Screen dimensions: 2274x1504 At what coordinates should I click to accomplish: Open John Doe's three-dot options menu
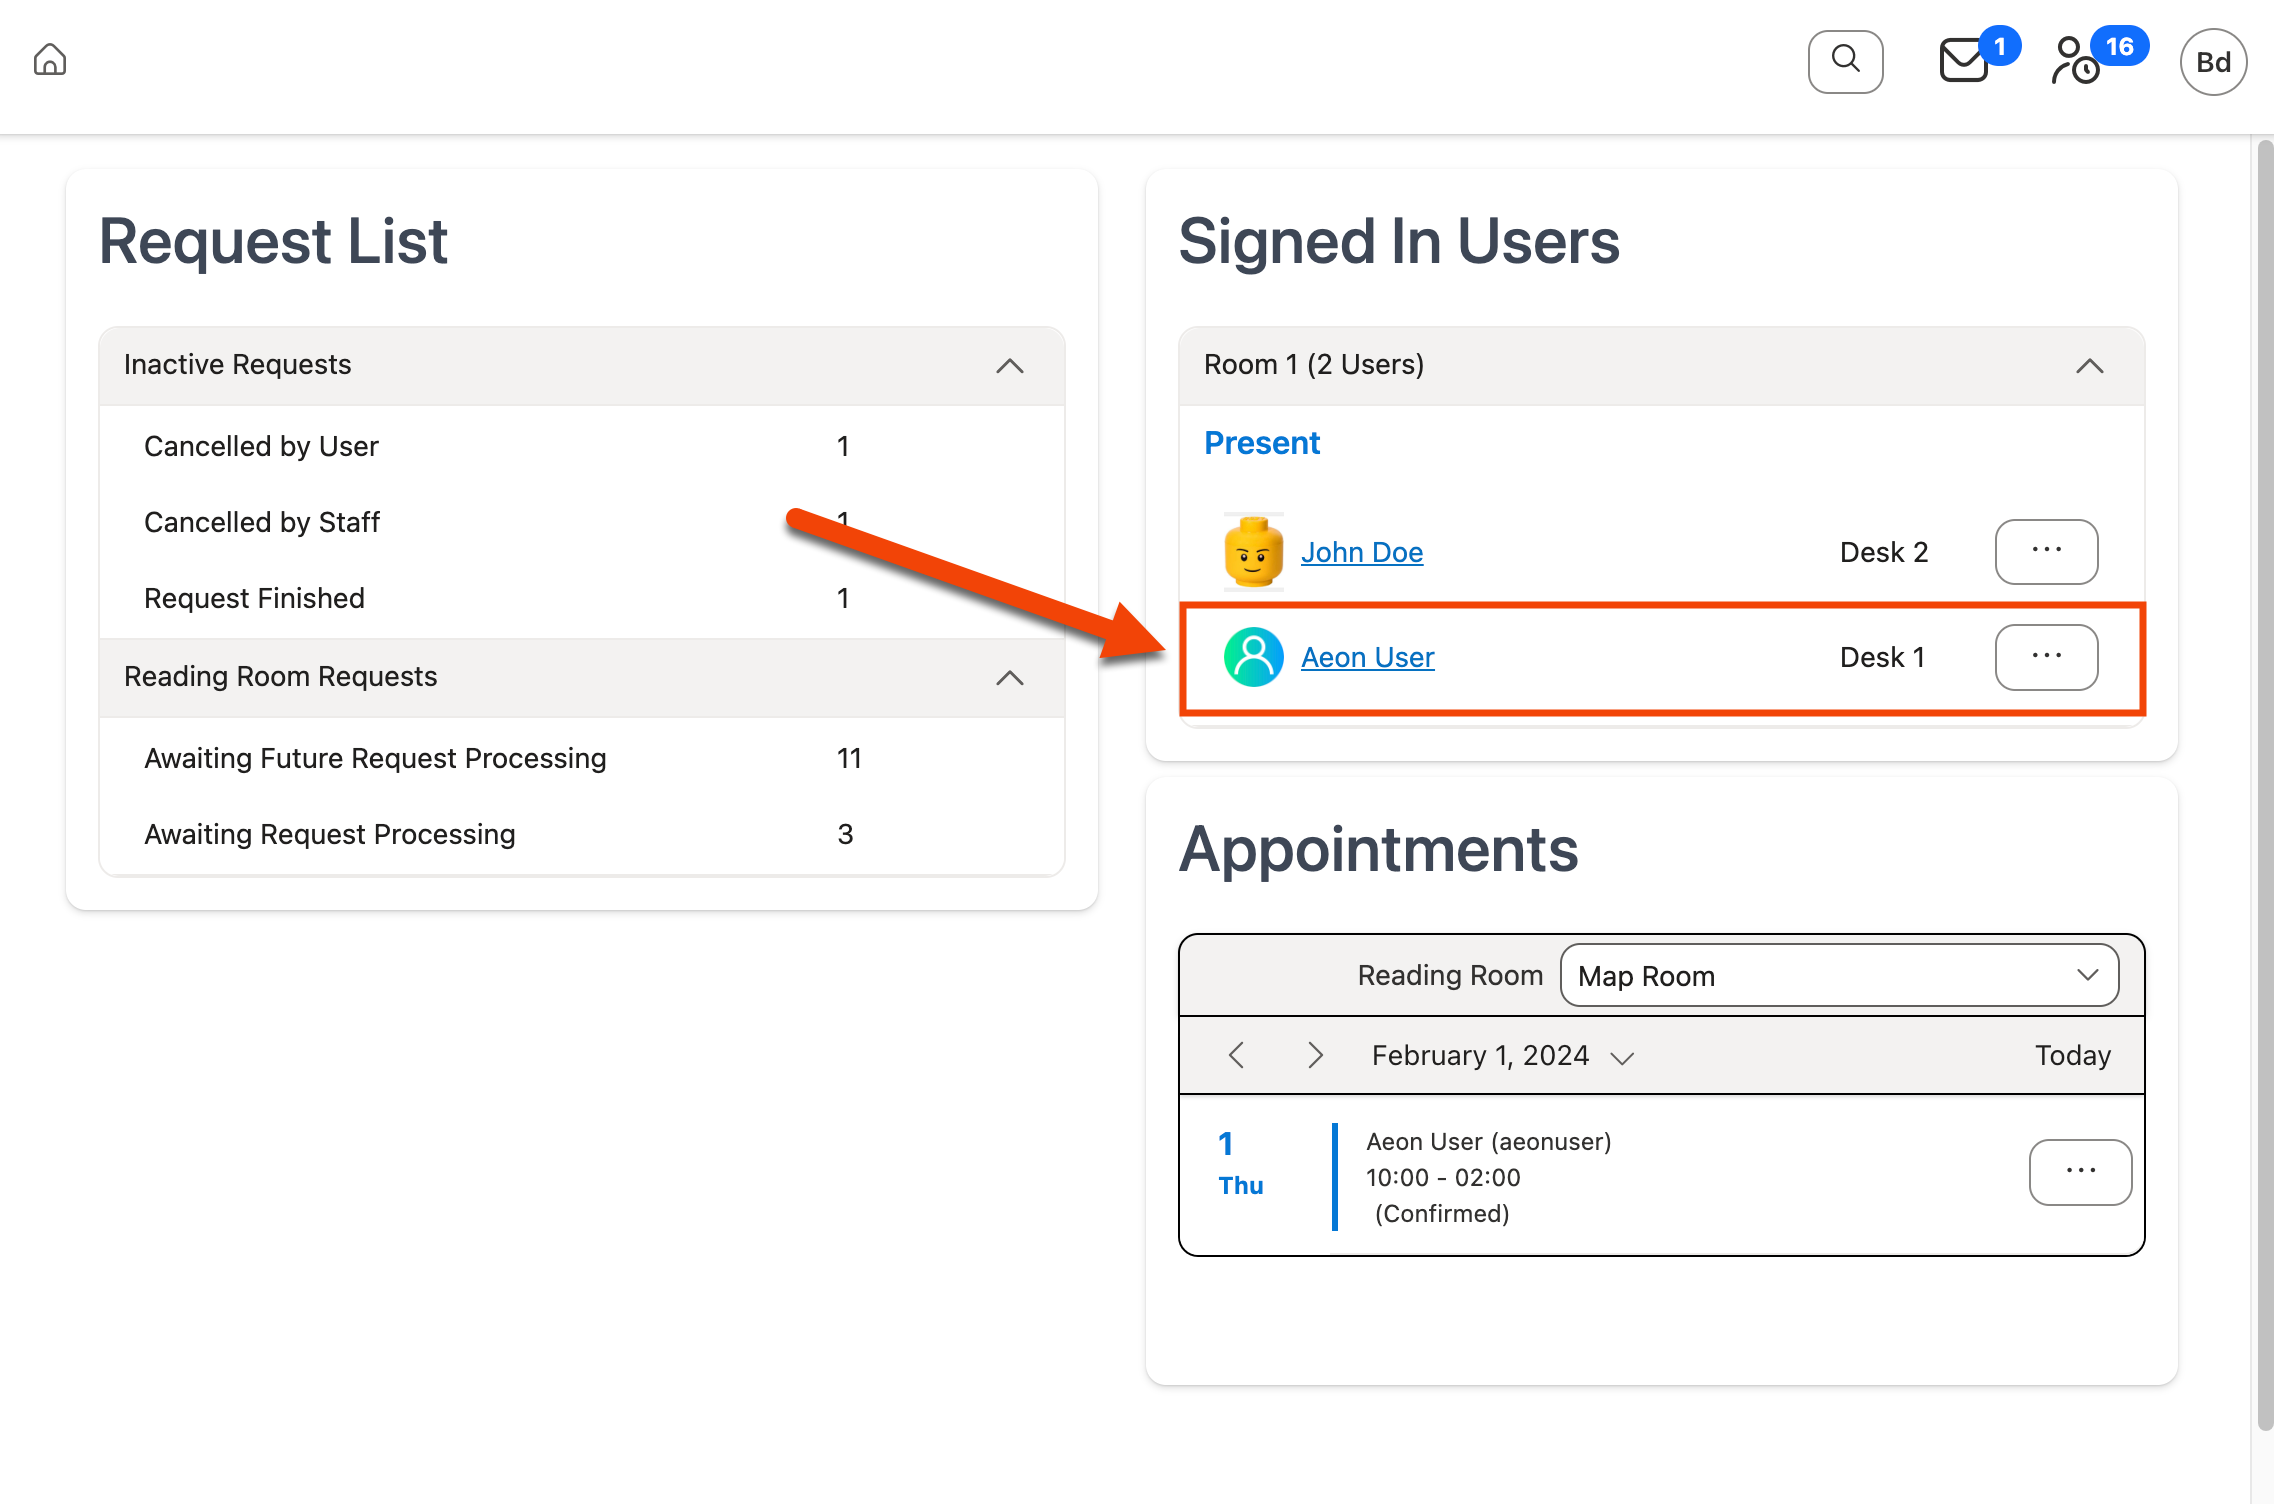pos(2046,551)
